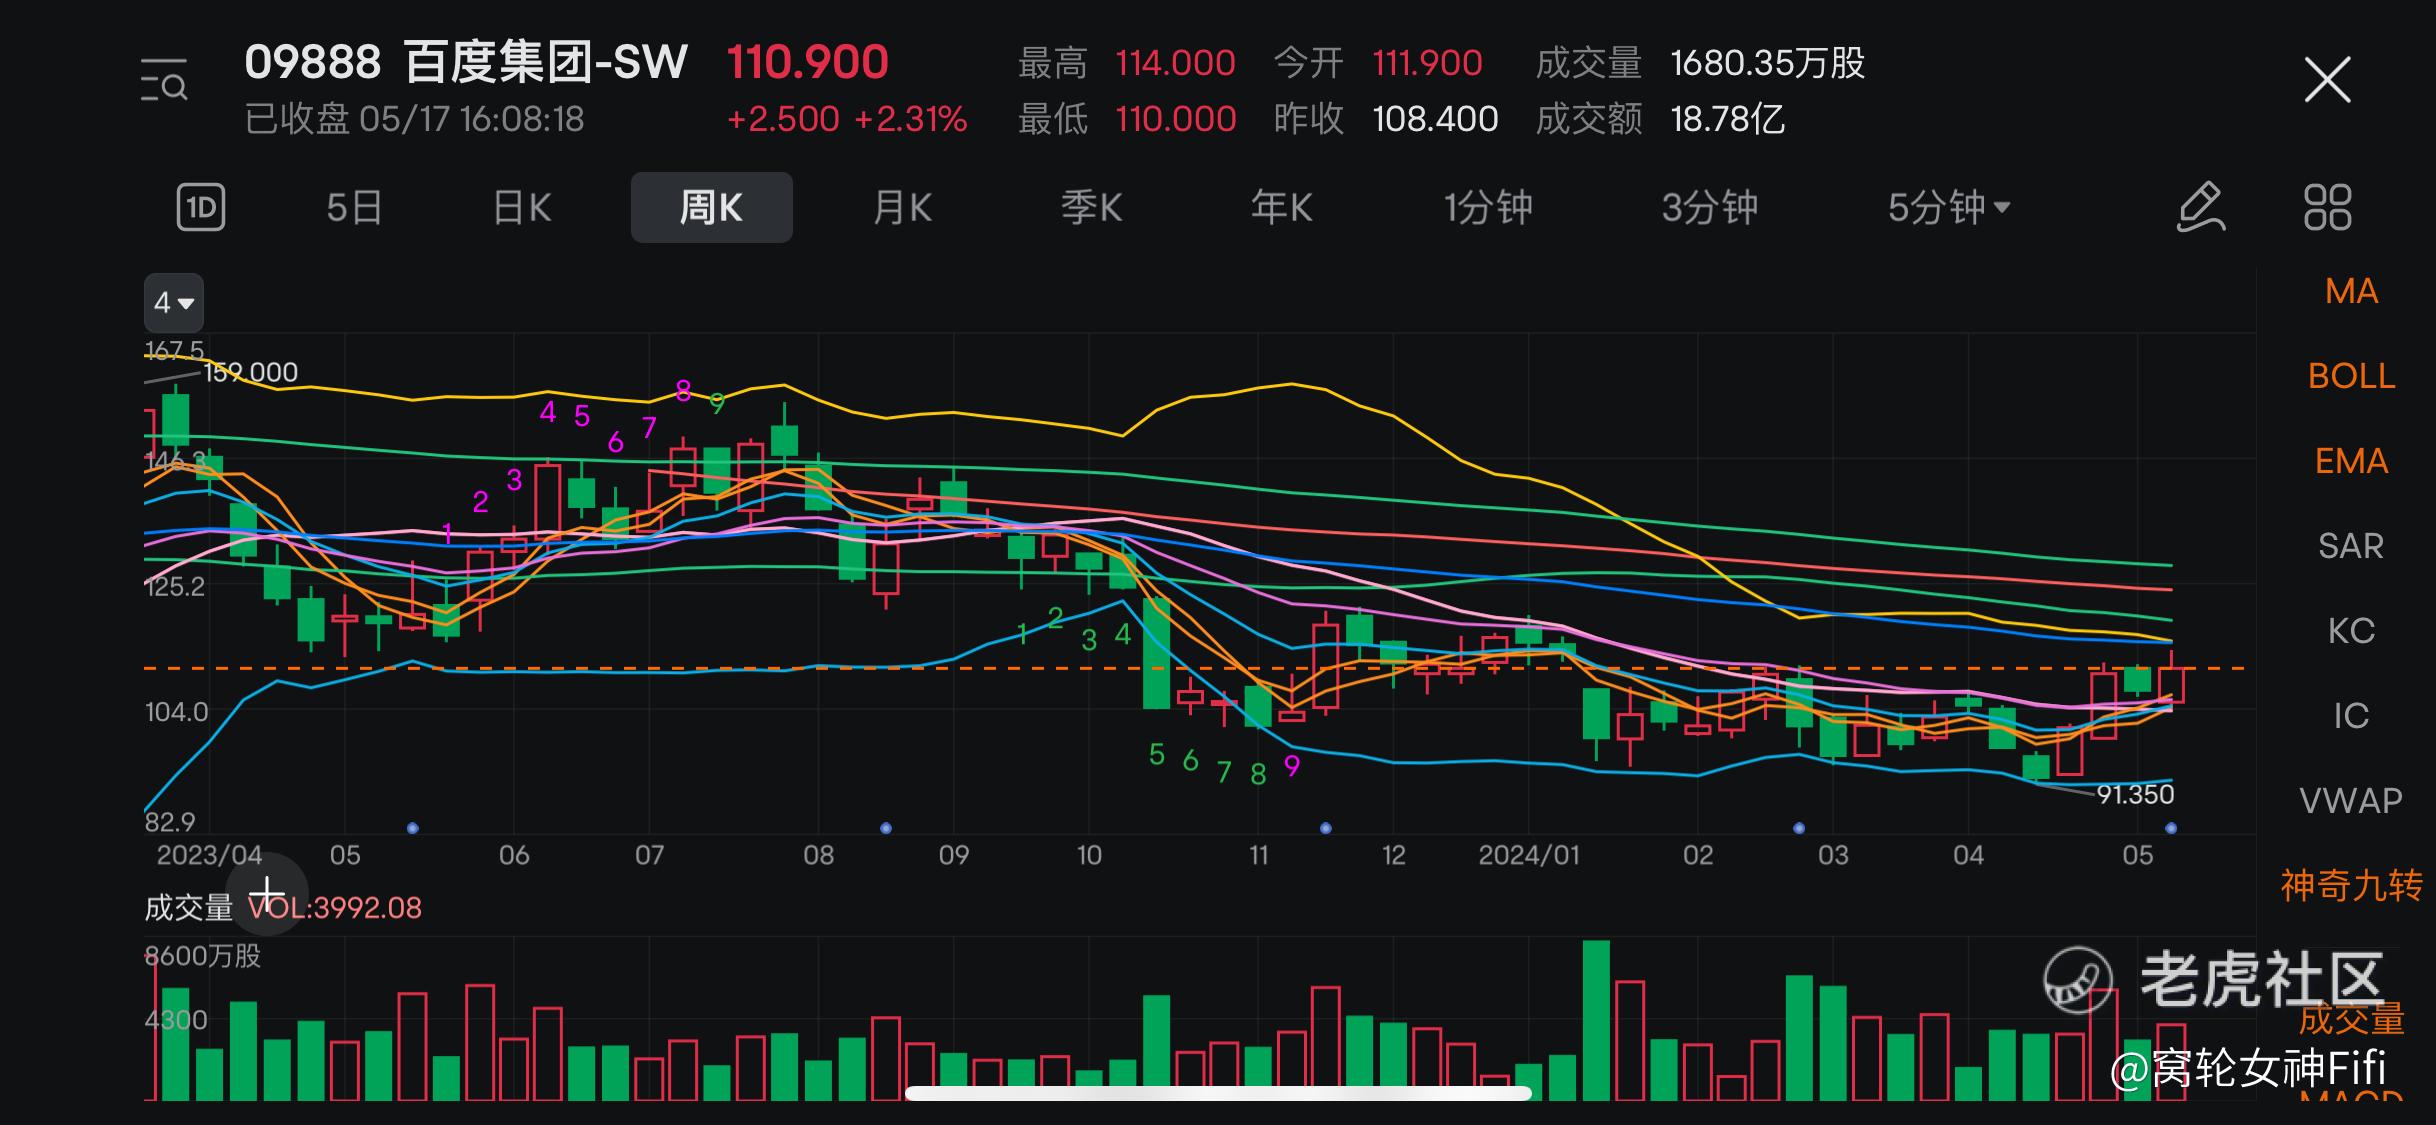The image size is (2436, 1125).
Task: Select the 1分钟 interval tab
Action: (x=1488, y=208)
